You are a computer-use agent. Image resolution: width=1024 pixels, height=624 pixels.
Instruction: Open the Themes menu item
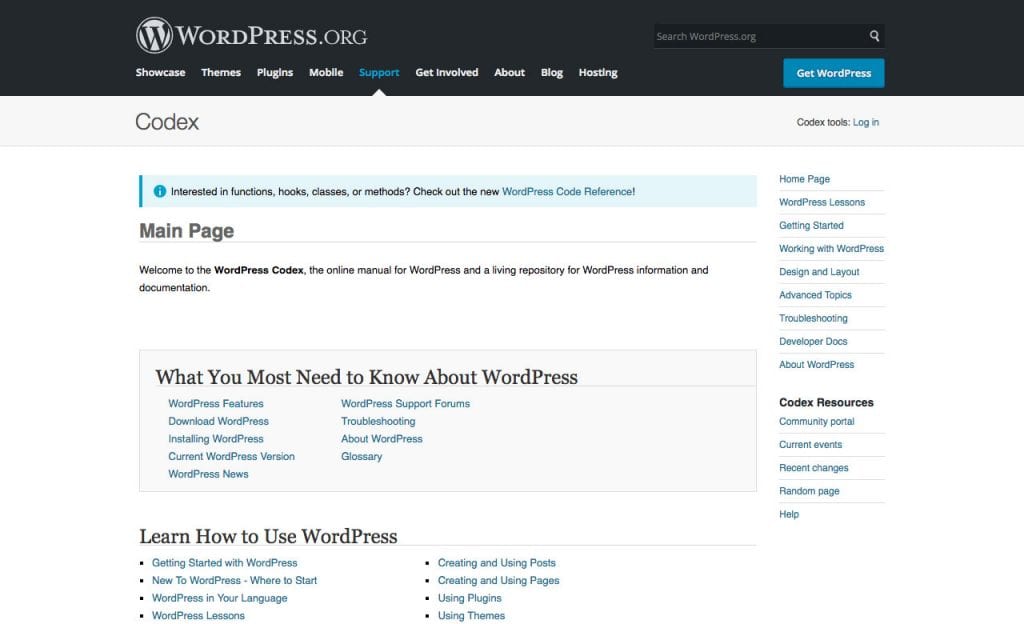coord(221,72)
